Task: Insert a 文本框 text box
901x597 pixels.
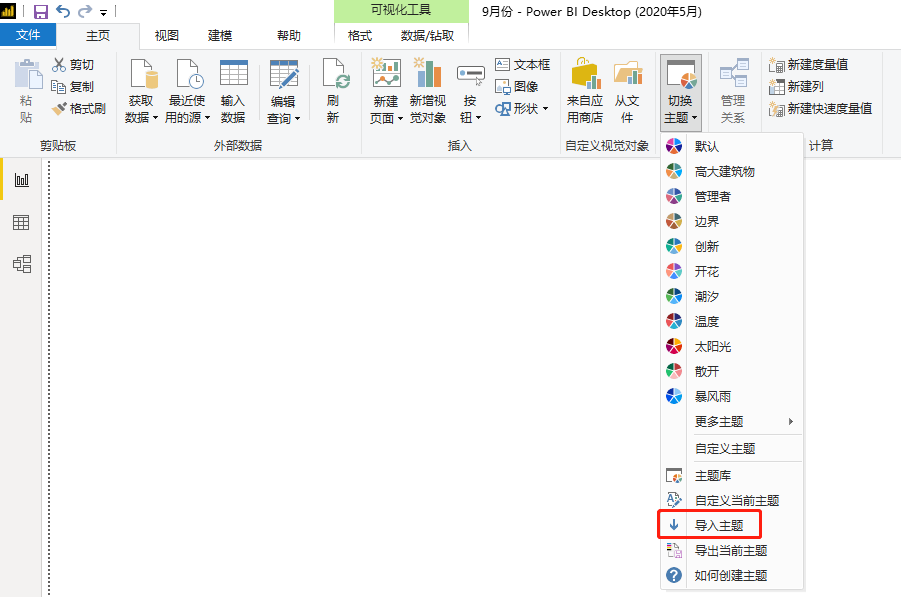Action: pos(522,64)
